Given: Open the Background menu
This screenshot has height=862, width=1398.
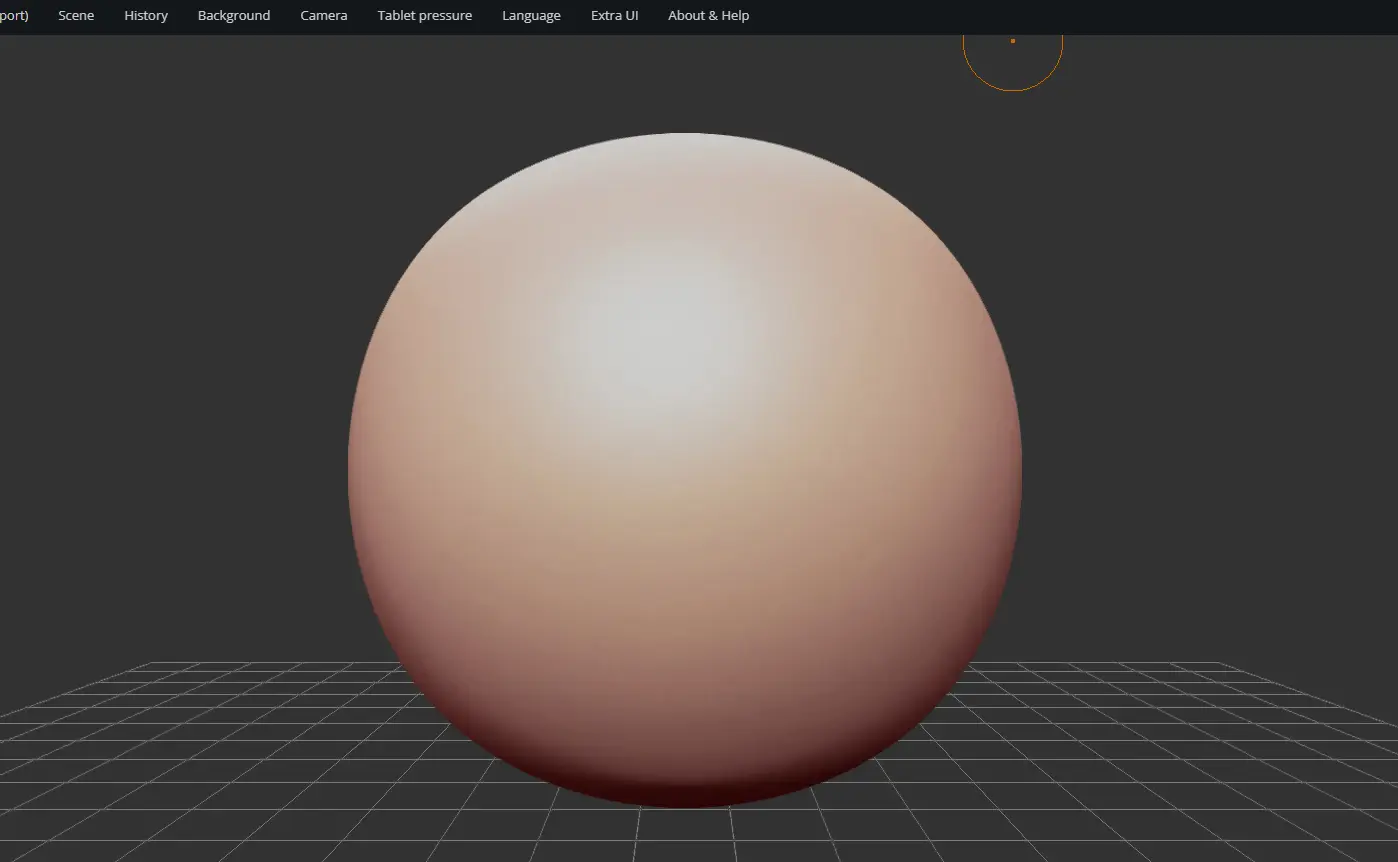Looking at the screenshot, I should coord(234,16).
